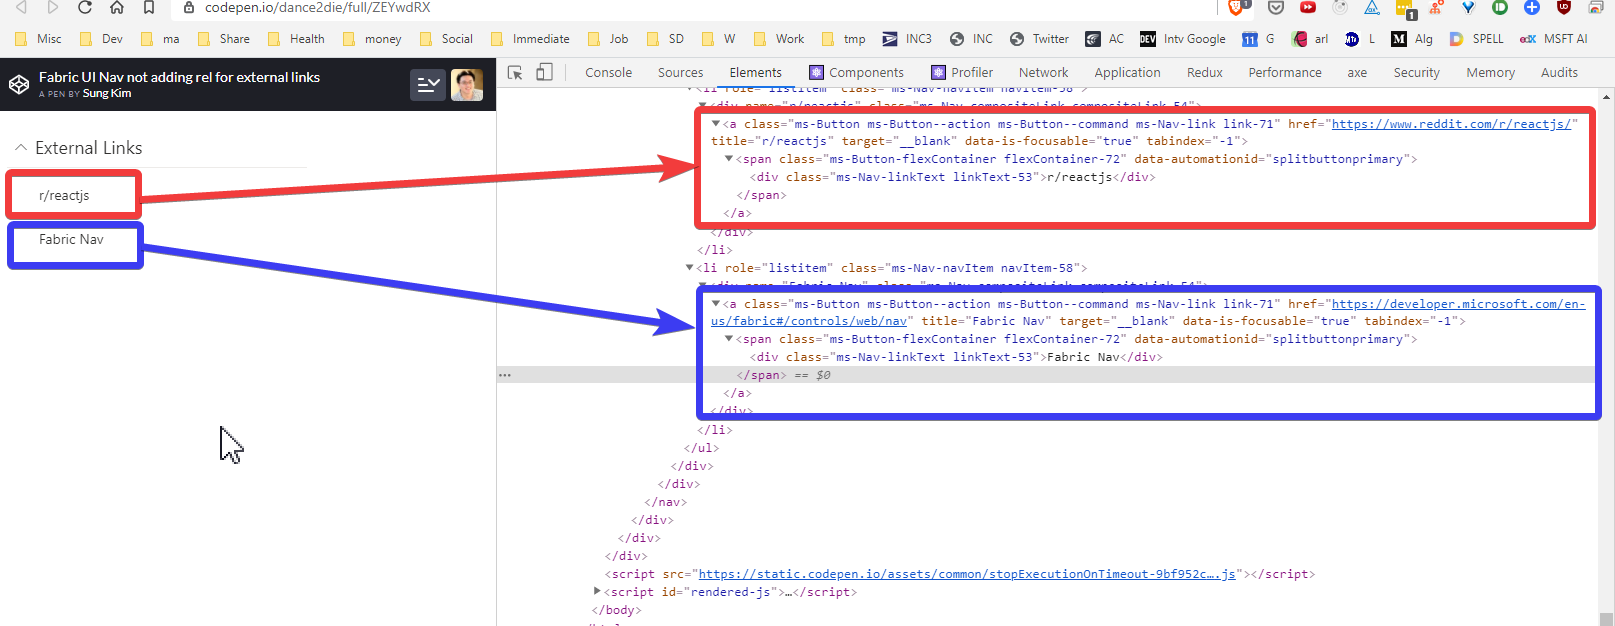Click the blue plus extension icon
The height and width of the screenshot is (626, 1615).
1531,7
